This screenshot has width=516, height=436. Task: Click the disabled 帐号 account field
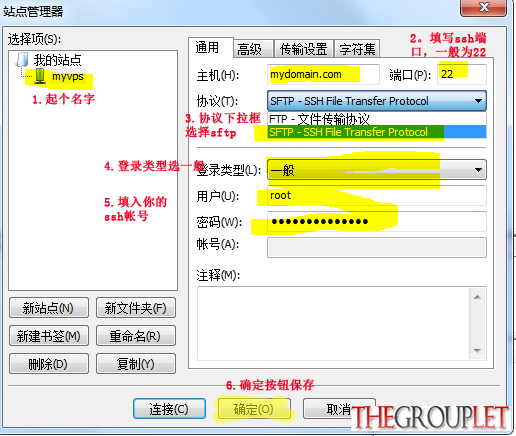(377, 247)
